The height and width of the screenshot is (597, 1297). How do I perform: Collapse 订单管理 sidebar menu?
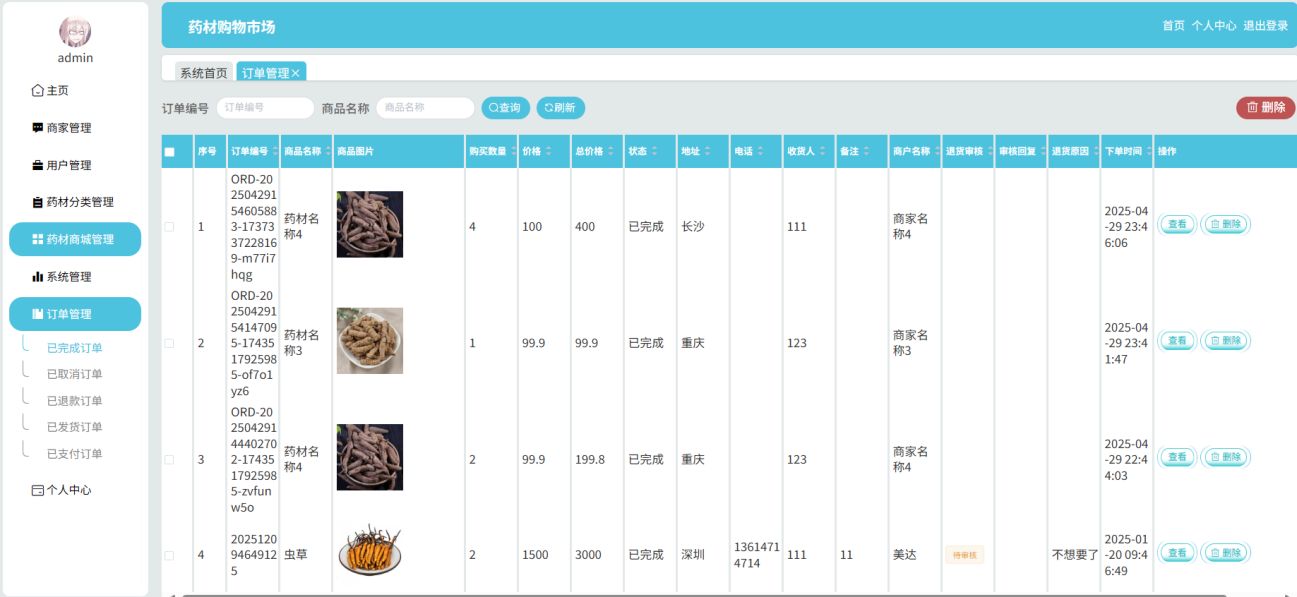click(75, 314)
